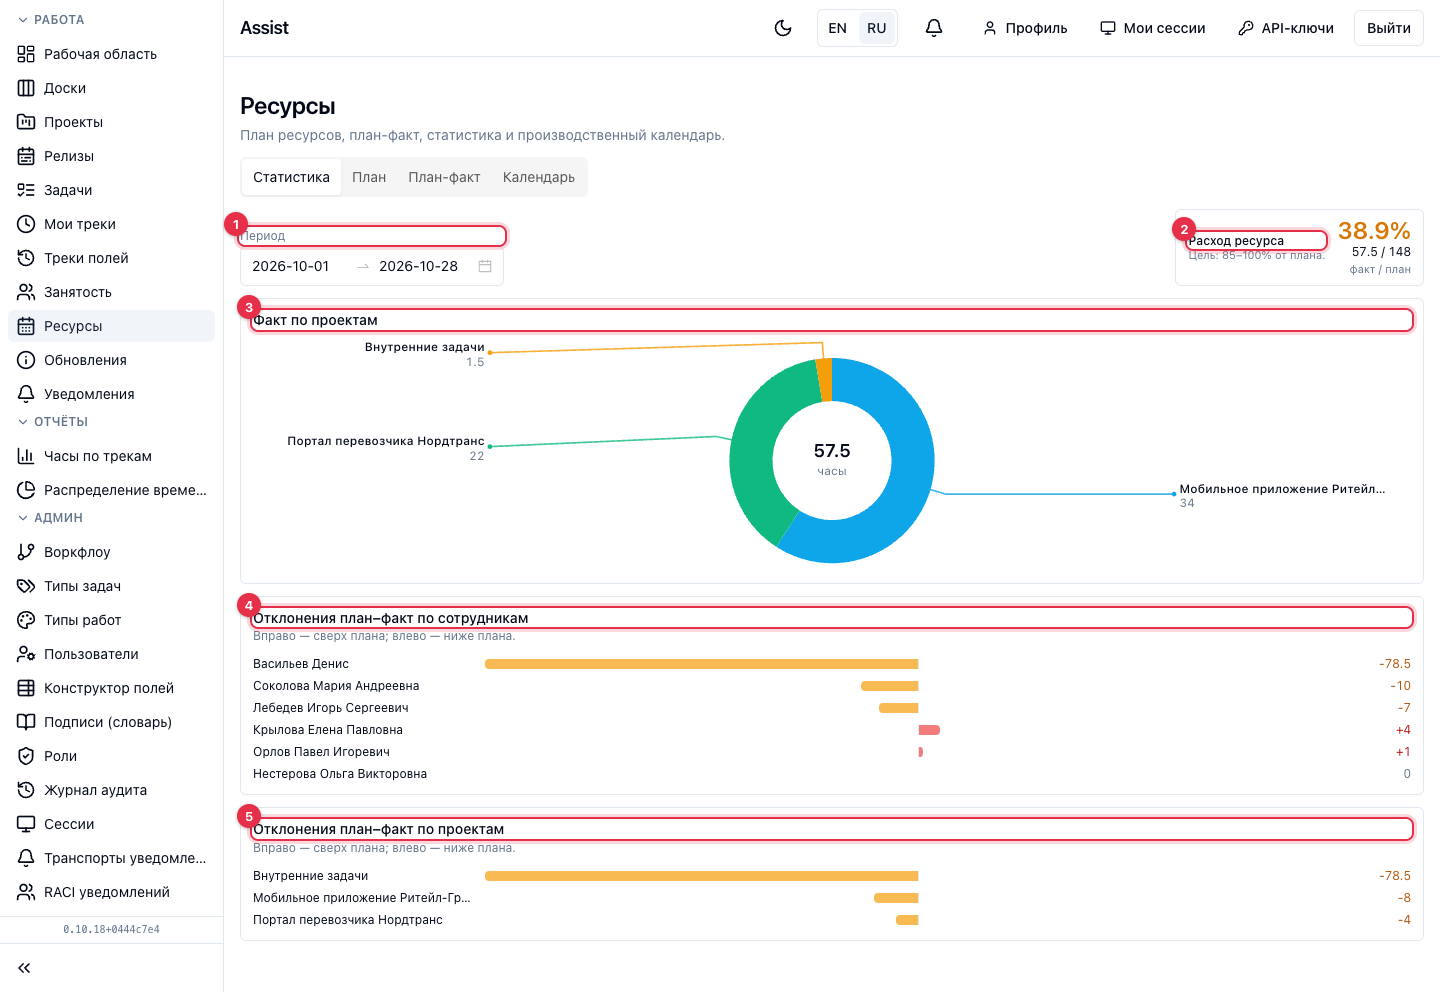Click the version text 0.10.18+0444c7e4
The image size is (1440, 992).
111,930
